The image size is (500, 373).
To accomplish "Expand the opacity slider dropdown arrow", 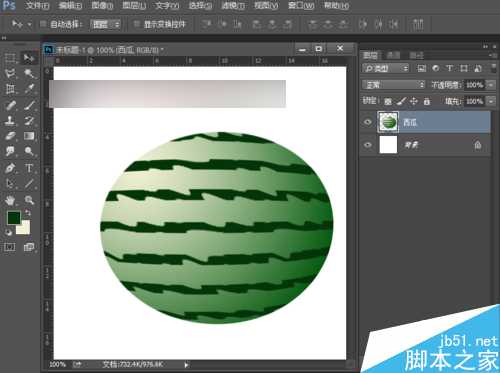I will point(491,85).
